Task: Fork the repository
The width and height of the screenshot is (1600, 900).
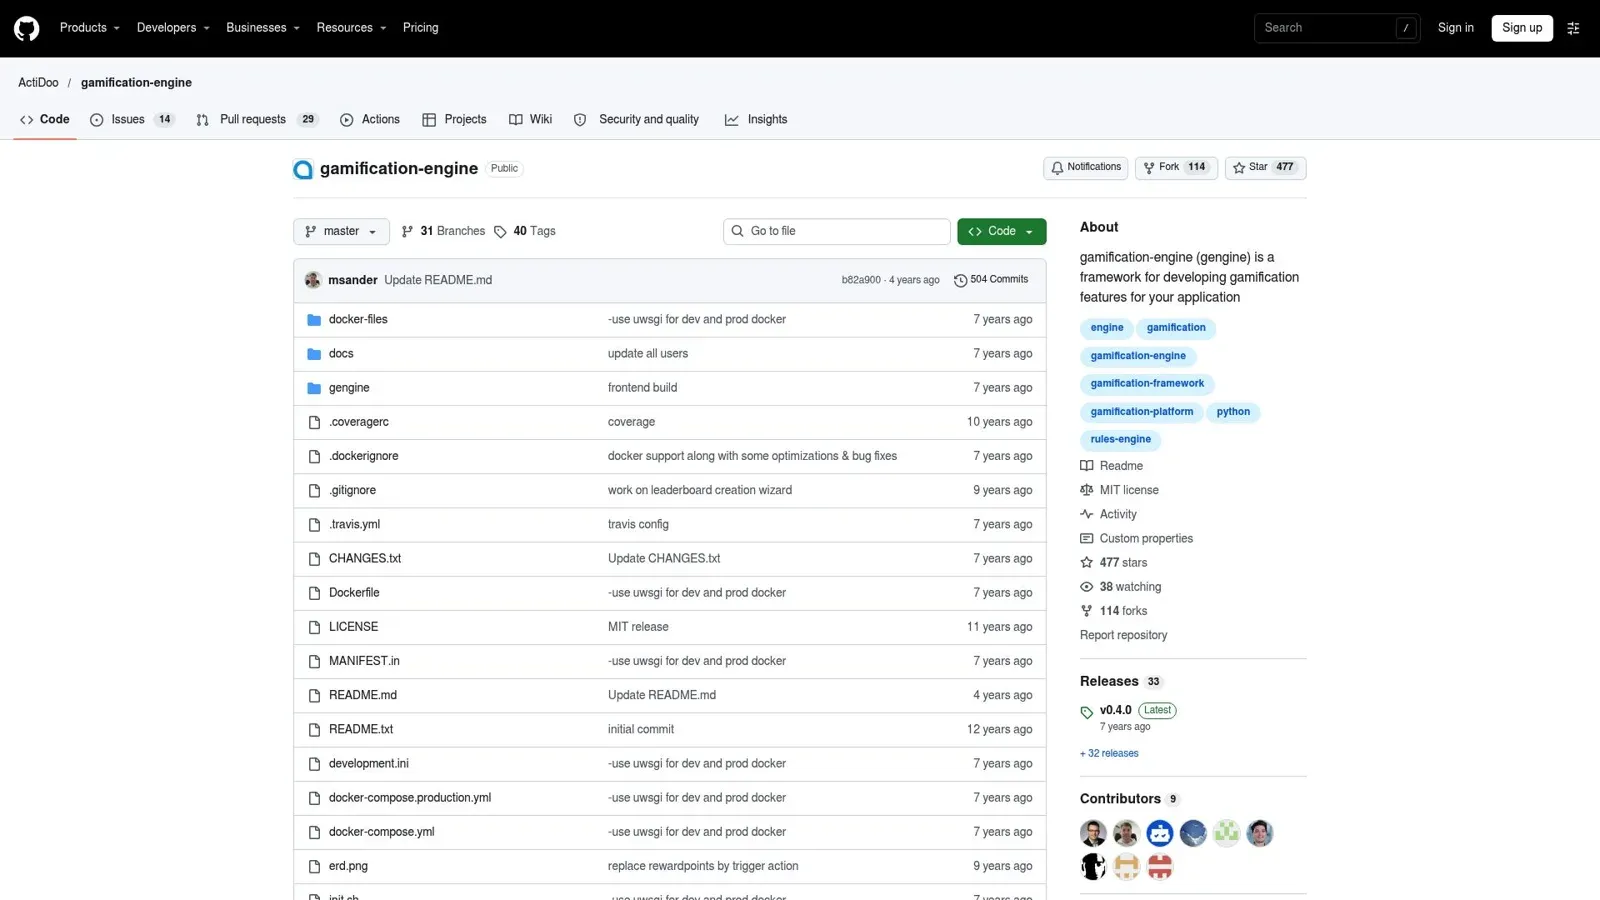Action: pyautogui.click(x=1176, y=168)
